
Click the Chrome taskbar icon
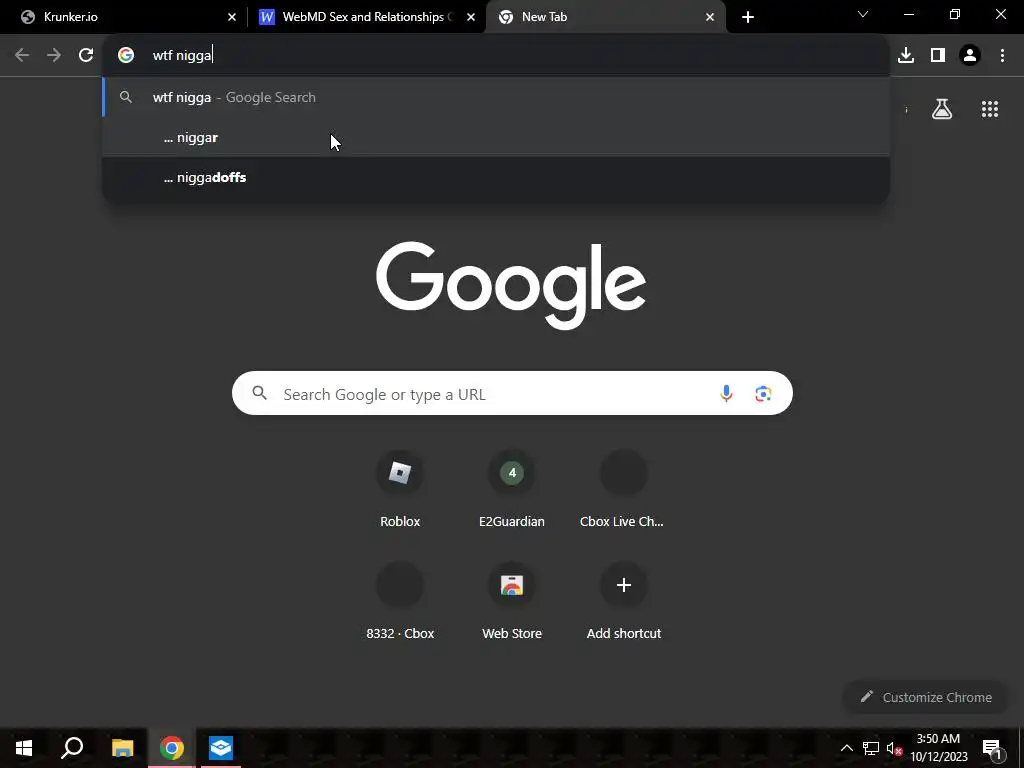click(172, 748)
